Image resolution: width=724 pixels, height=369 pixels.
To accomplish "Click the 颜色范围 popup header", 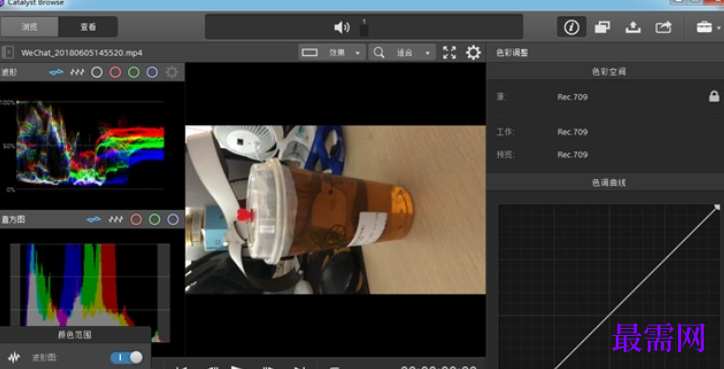I will (x=75, y=335).
